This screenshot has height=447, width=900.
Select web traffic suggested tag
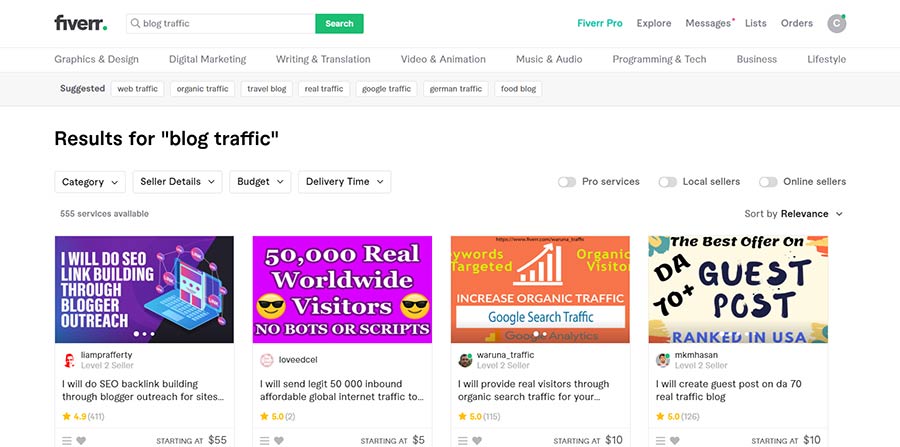click(138, 89)
